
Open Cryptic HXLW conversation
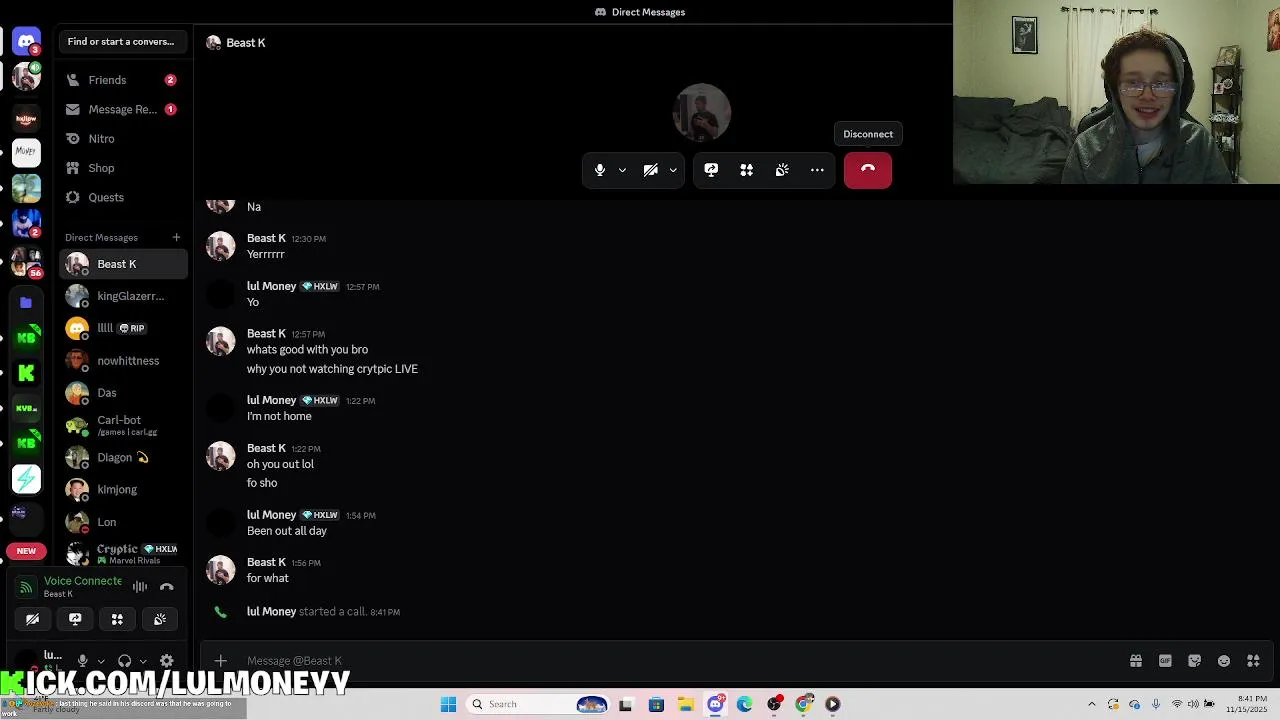pos(123,553)
